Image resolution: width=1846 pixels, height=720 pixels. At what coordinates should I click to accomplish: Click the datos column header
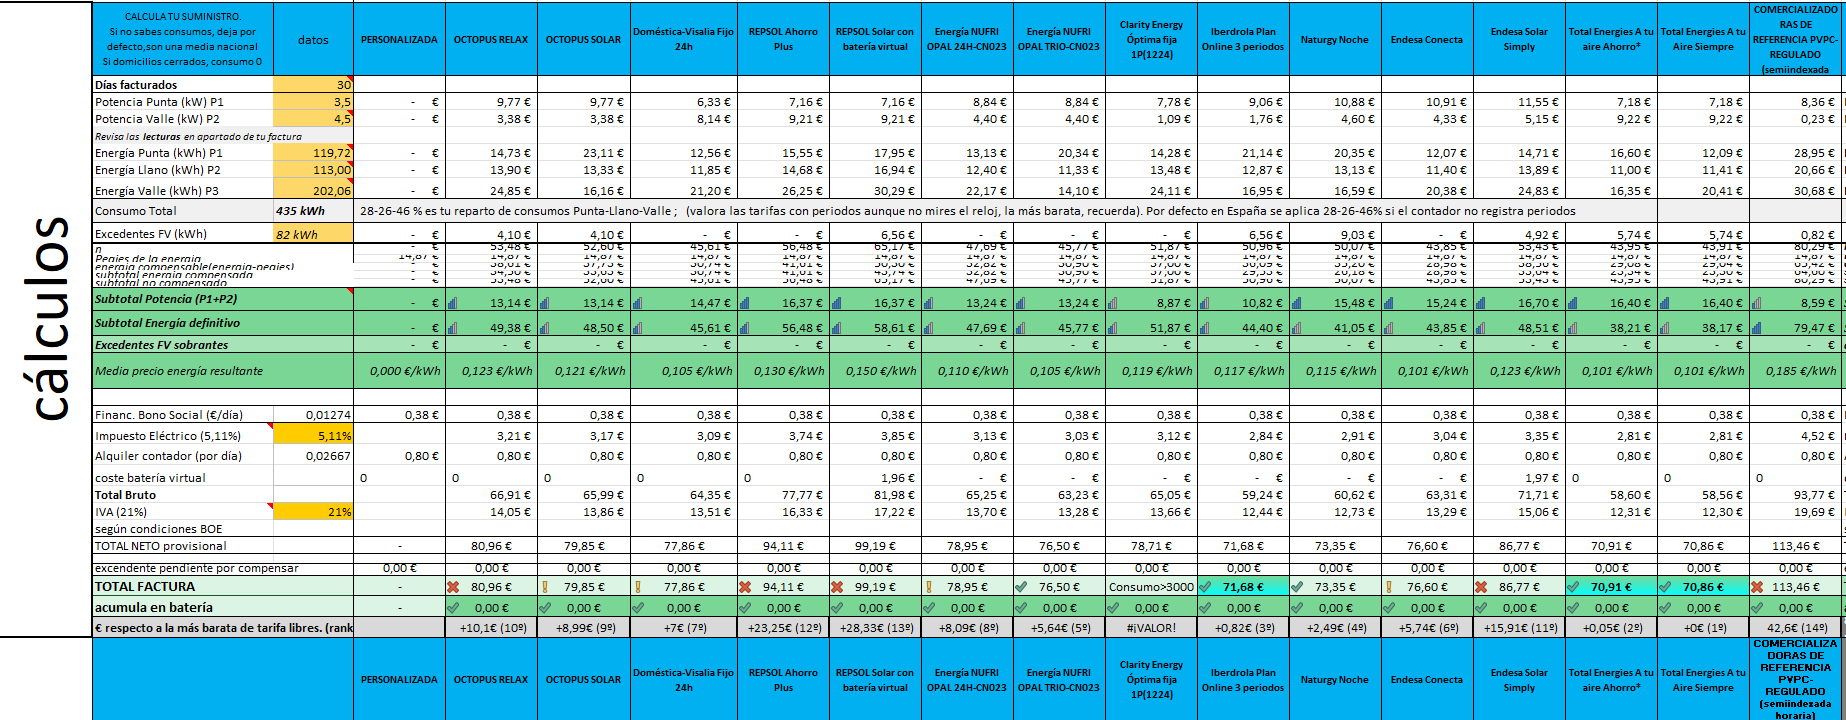[313, 40]
